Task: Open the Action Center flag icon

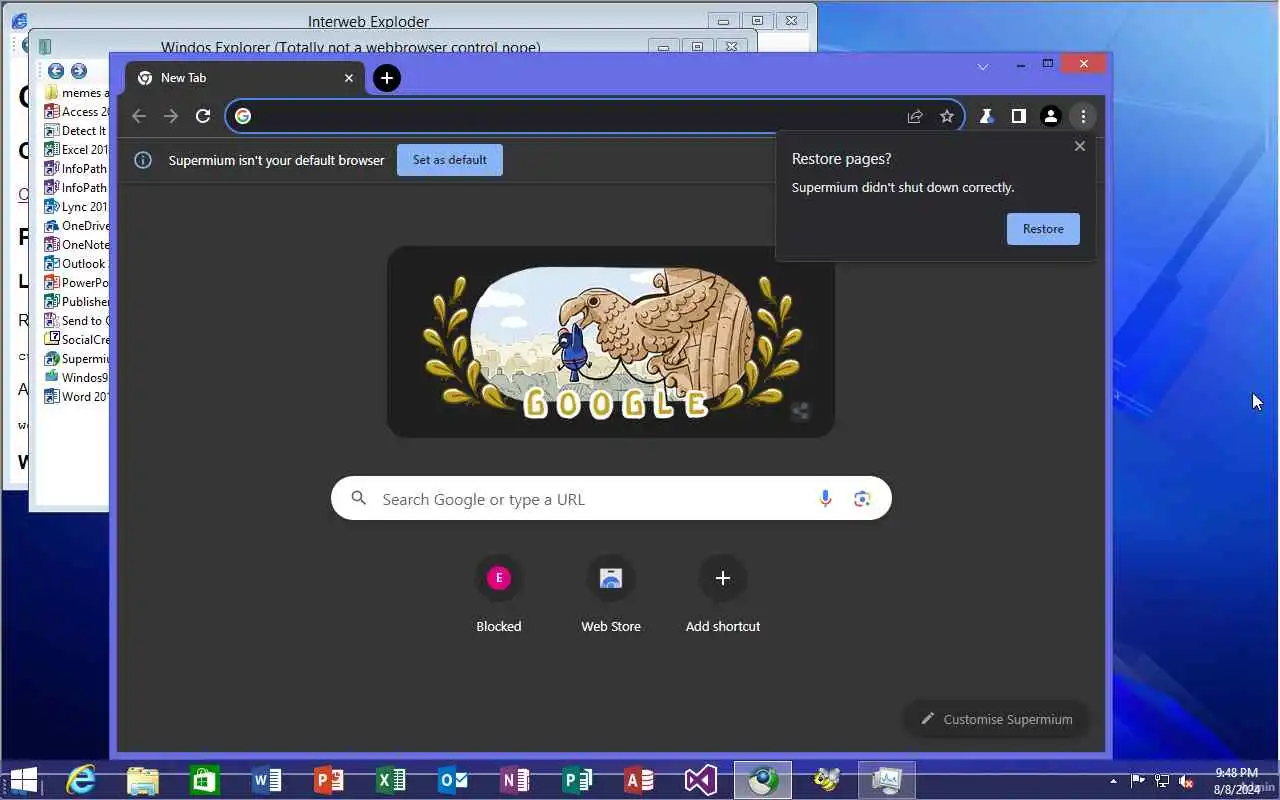Action: 1138,780
